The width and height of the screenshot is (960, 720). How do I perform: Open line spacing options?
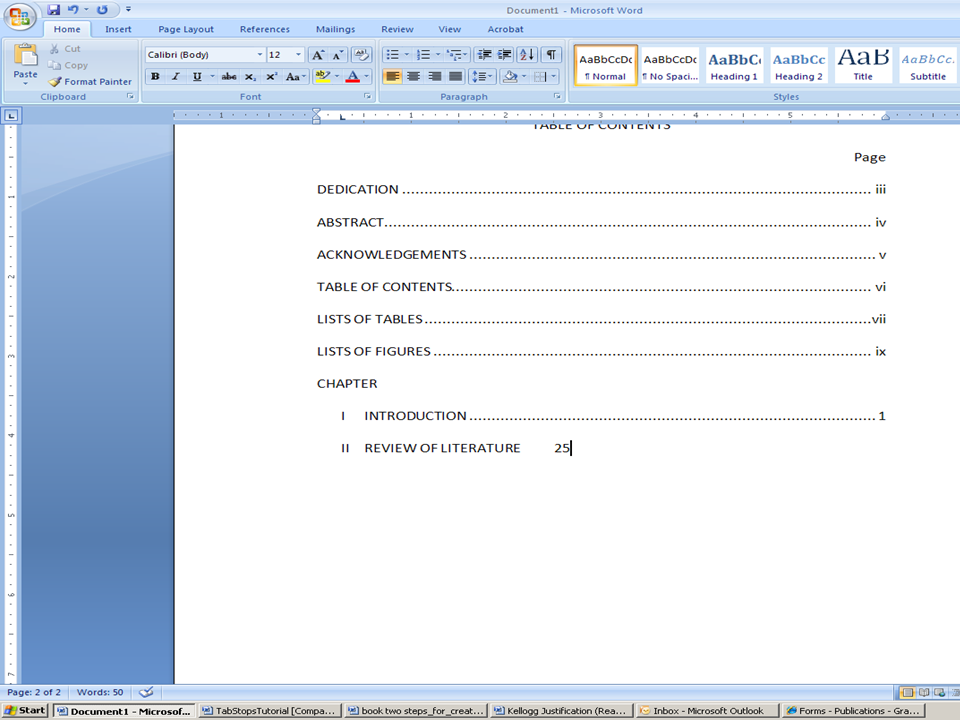tap(482, 77)
